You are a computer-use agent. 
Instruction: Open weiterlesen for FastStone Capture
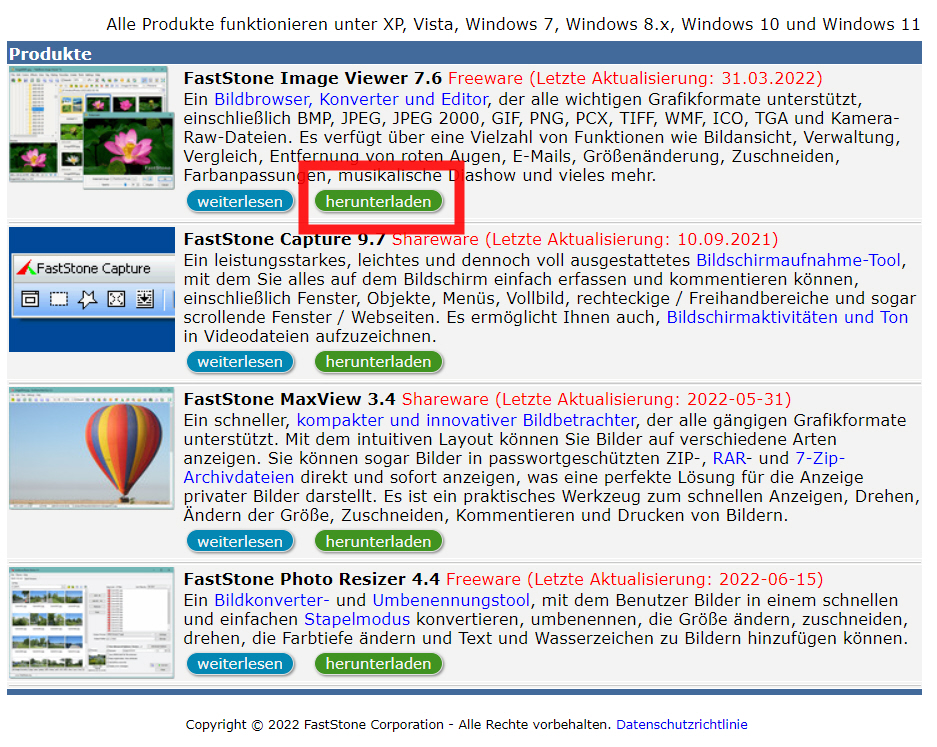click(x=240, y=362)
